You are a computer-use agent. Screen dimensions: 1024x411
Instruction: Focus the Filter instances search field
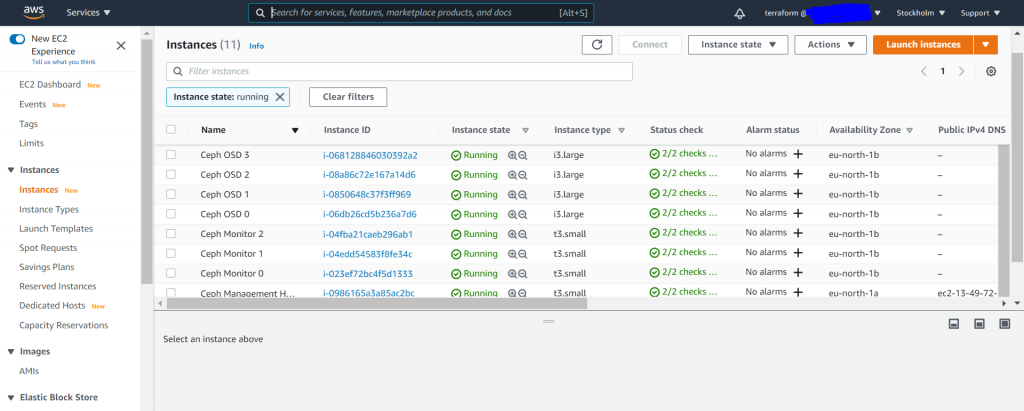(400, 71)
